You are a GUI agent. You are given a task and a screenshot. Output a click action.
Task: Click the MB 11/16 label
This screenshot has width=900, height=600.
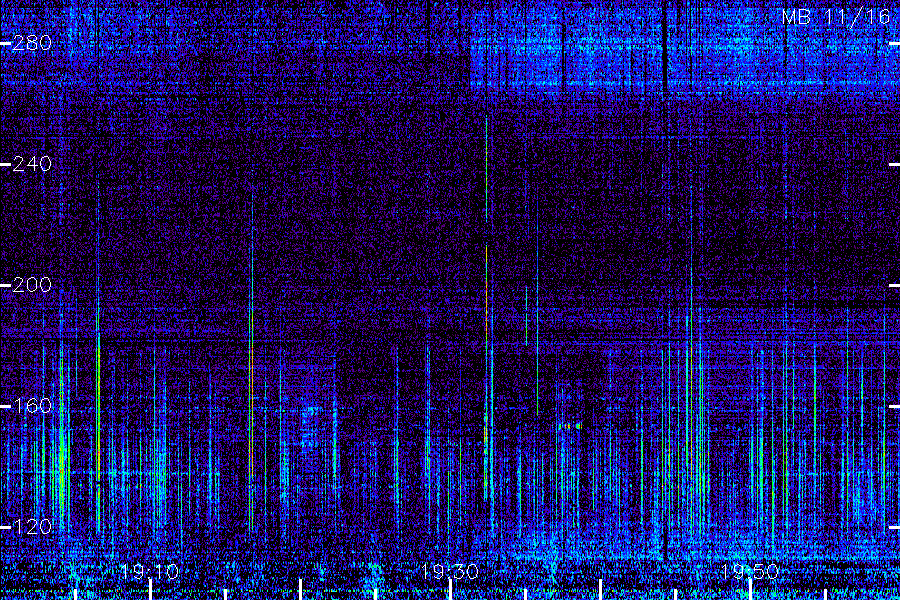pyautogui.click(x=836, y=17)
